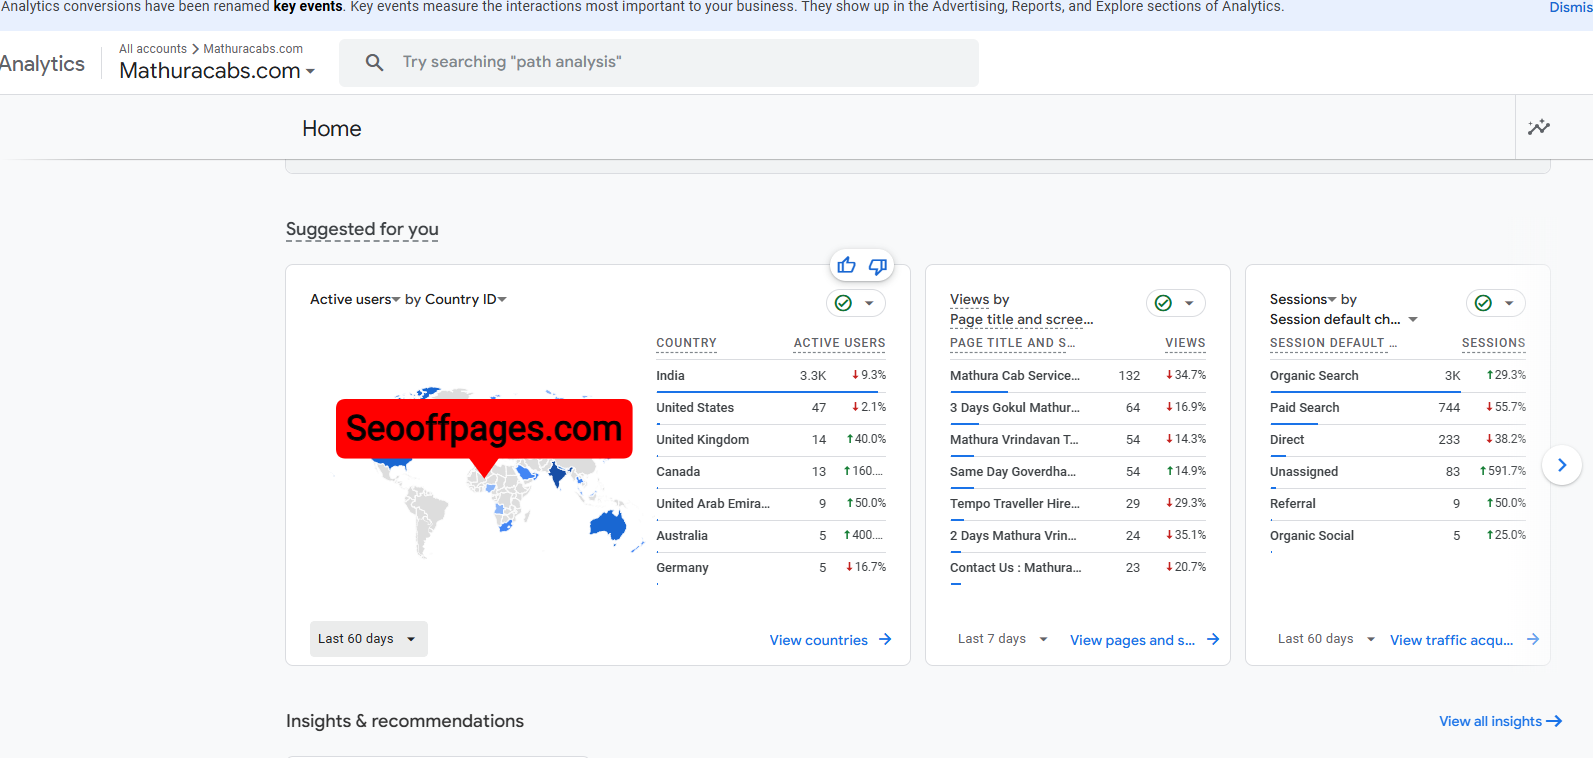
Task: Click the search magnifier icon
Action: point(374,62)
